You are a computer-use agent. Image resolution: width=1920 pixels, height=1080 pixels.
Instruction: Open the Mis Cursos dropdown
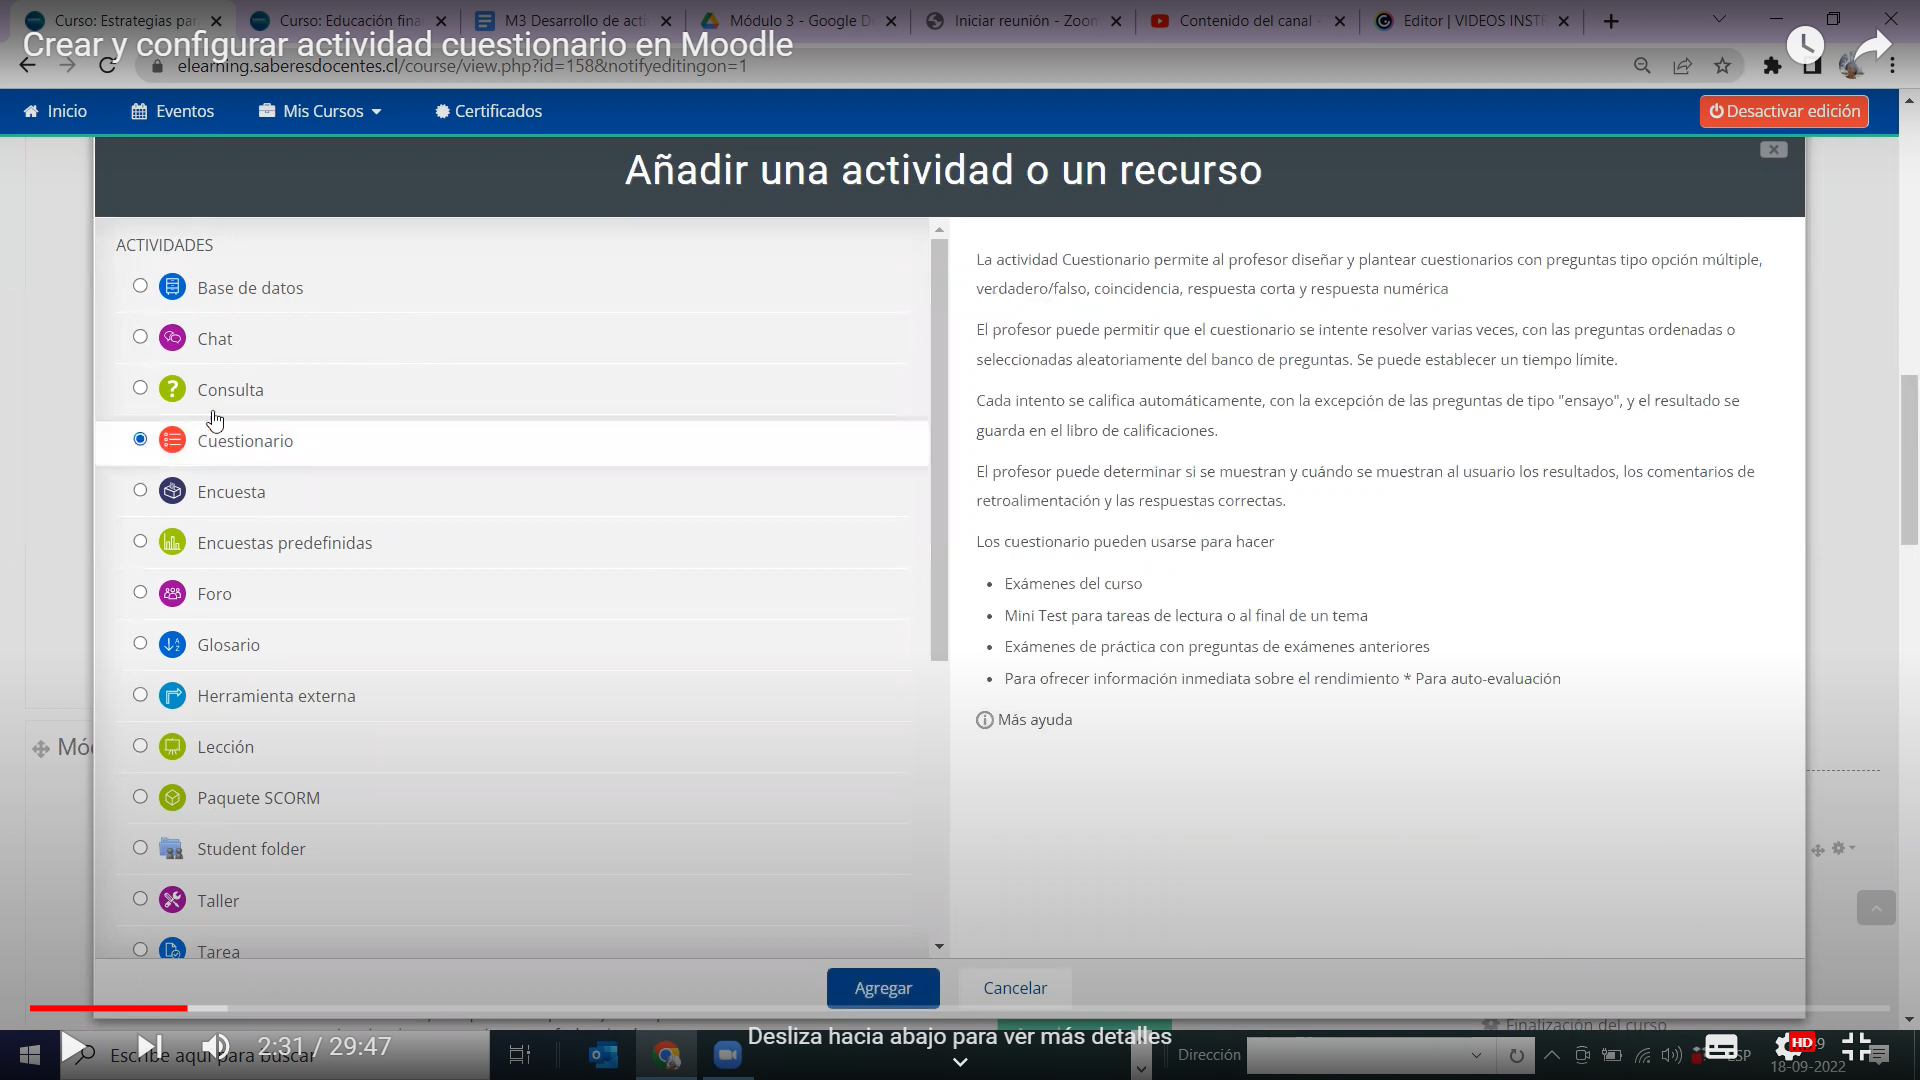pos(320,111)
